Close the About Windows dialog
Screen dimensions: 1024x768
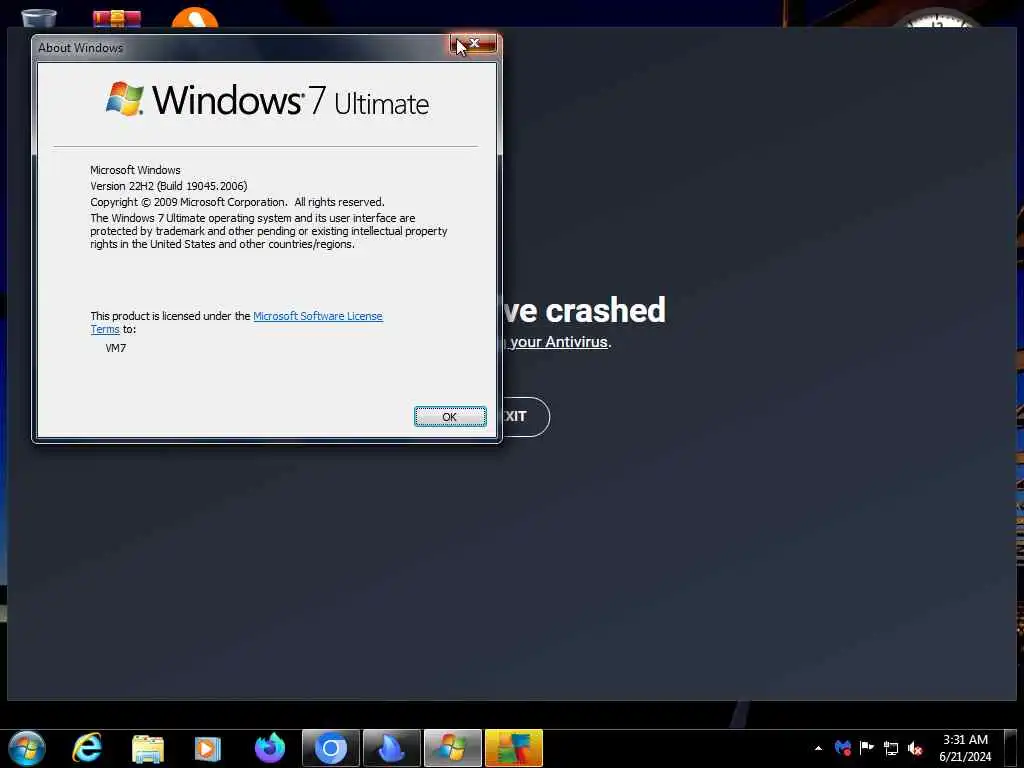point(473,44)
